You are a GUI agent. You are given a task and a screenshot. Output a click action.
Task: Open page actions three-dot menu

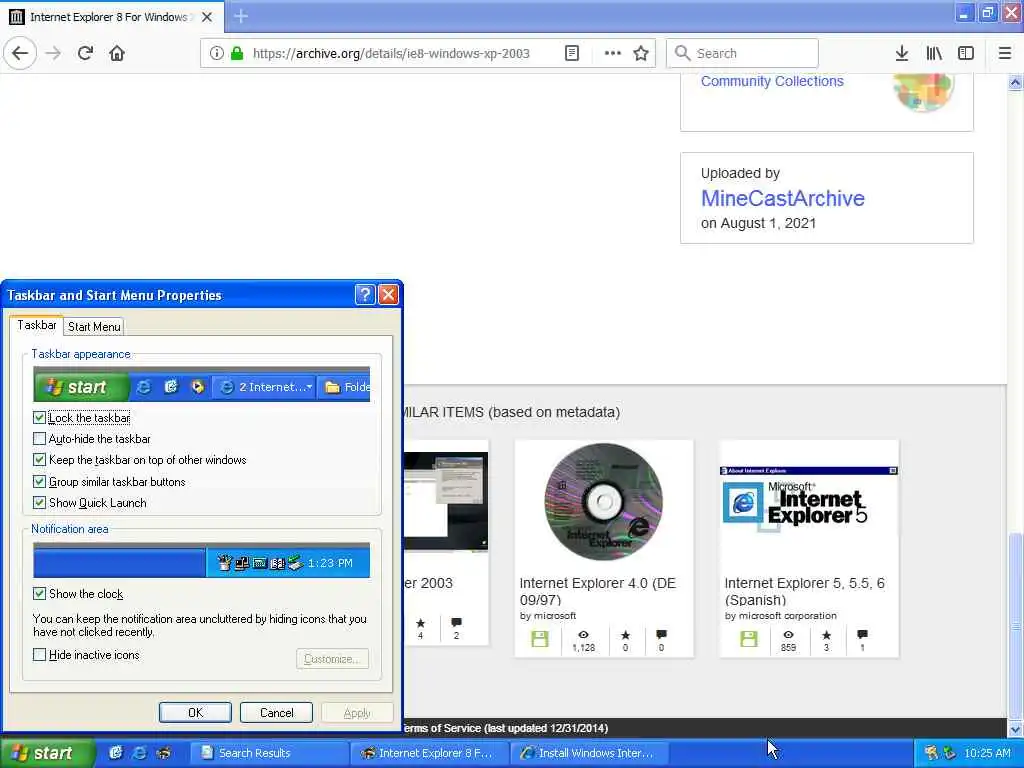tap(613, 54)
